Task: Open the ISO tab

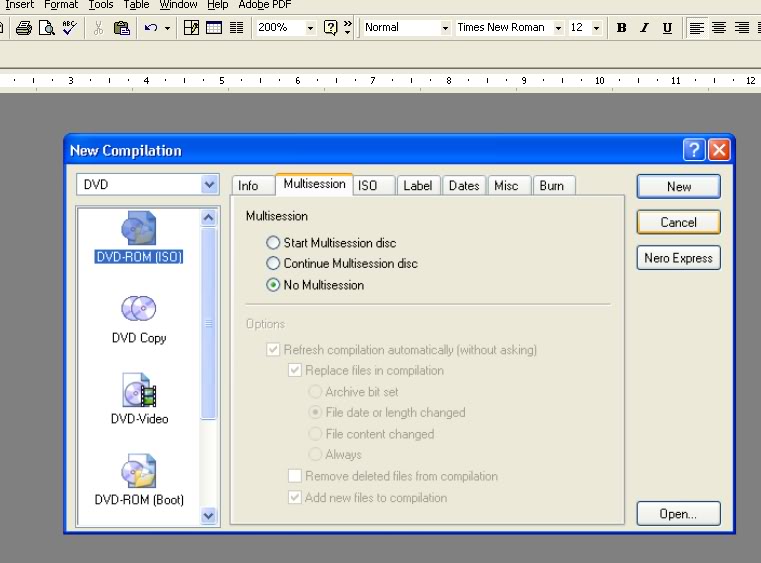Action: (x=368, y=185)
